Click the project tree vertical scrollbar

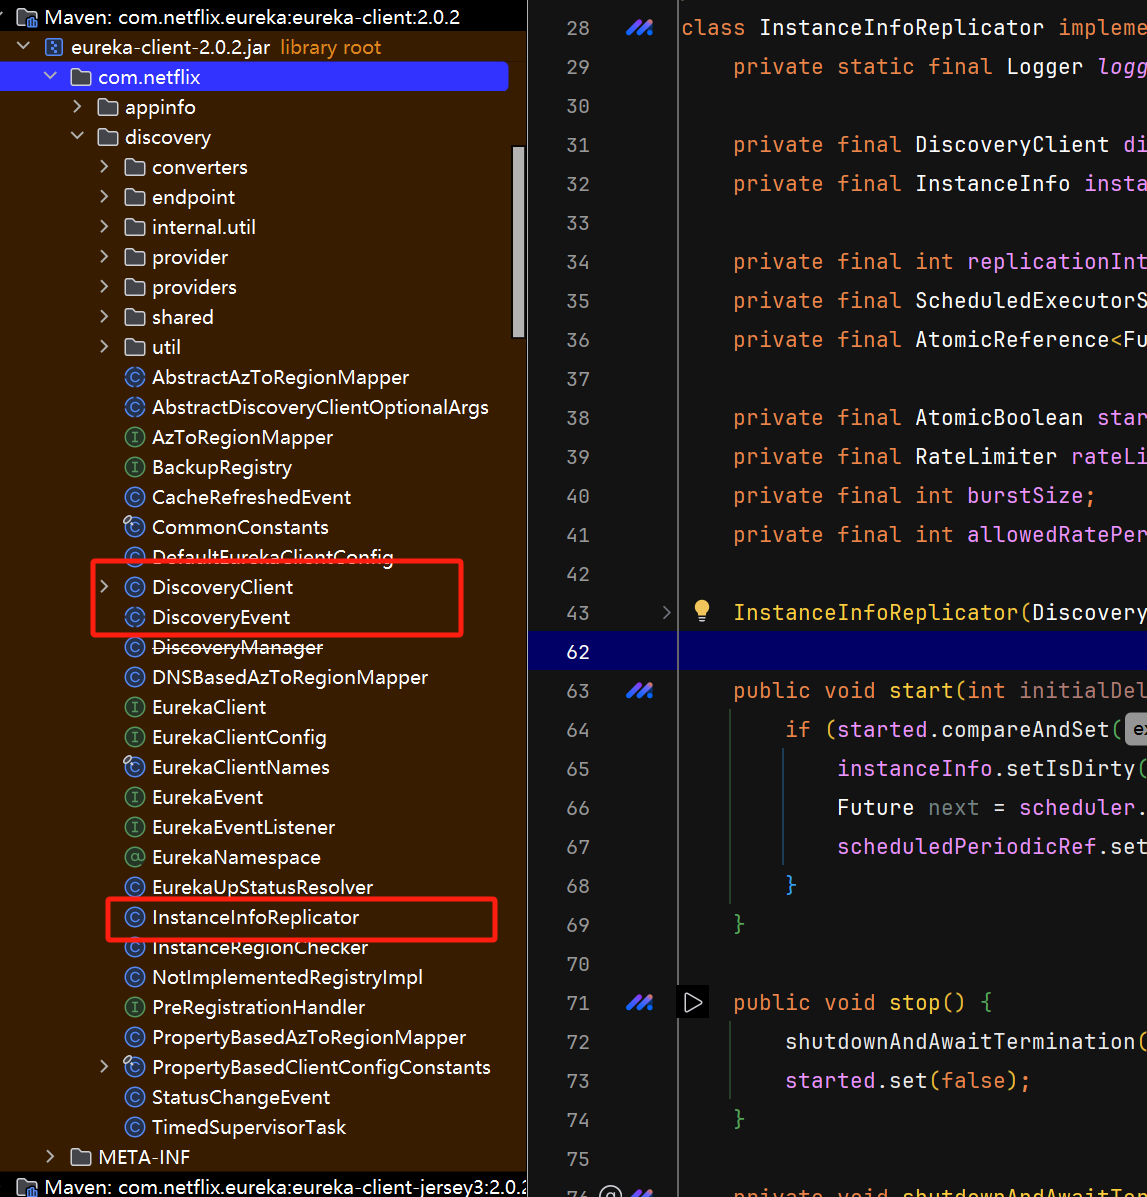[x=518, y=240]
